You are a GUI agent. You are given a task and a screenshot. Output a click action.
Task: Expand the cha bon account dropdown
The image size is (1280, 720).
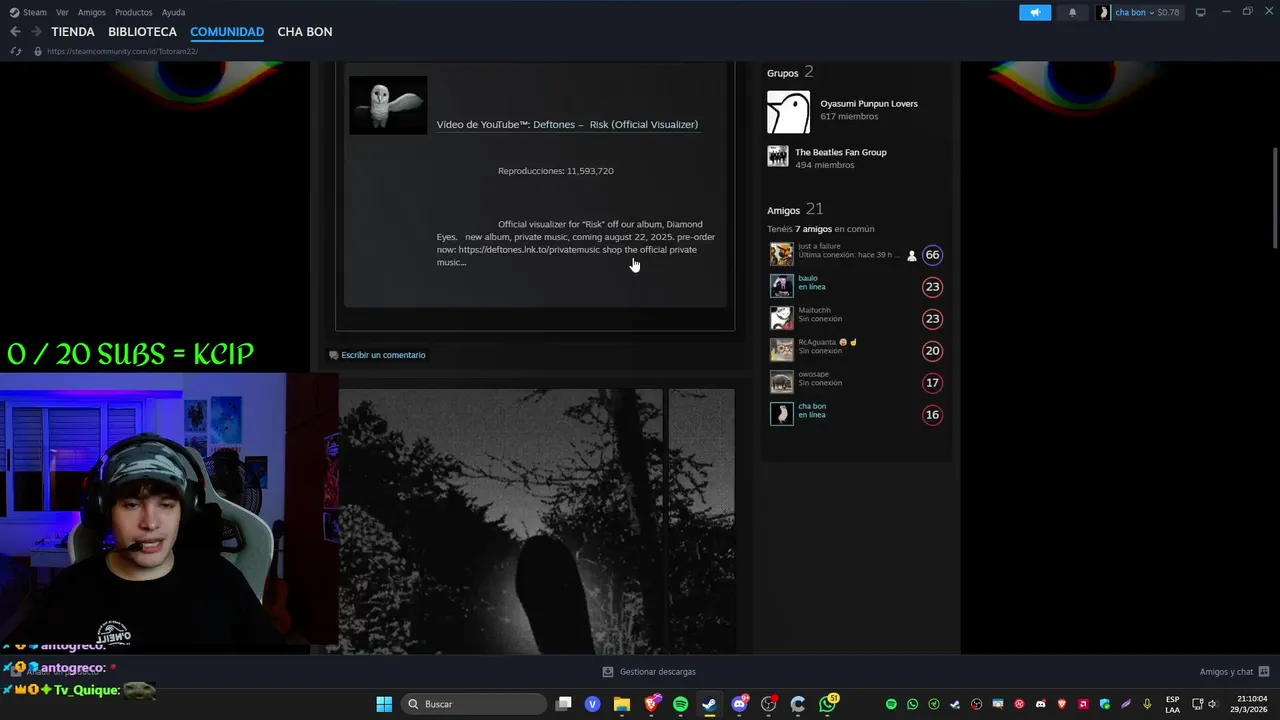pyautogui.click(x=1139, y=12)
